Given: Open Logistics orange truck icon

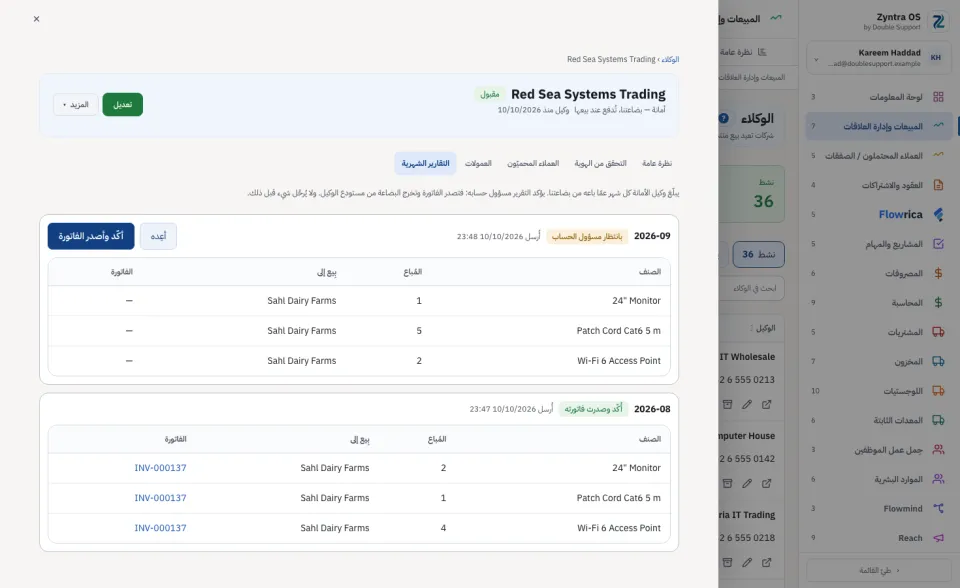Looking at the screenshot, I should (x=938, y=391).
